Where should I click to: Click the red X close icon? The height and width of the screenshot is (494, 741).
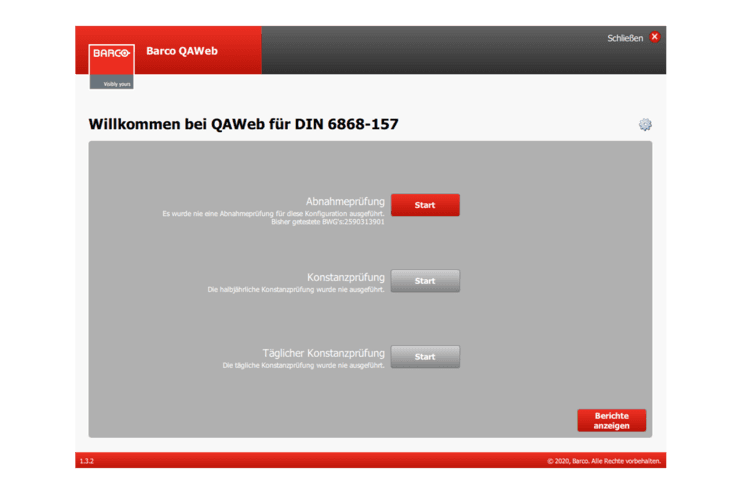pyautogui.click(x=655, y=37)
